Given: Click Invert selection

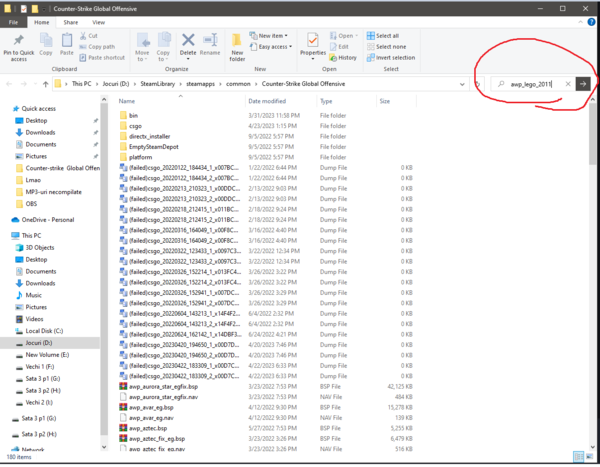Looking at the screenshot, I should click(x=391, y=57).
